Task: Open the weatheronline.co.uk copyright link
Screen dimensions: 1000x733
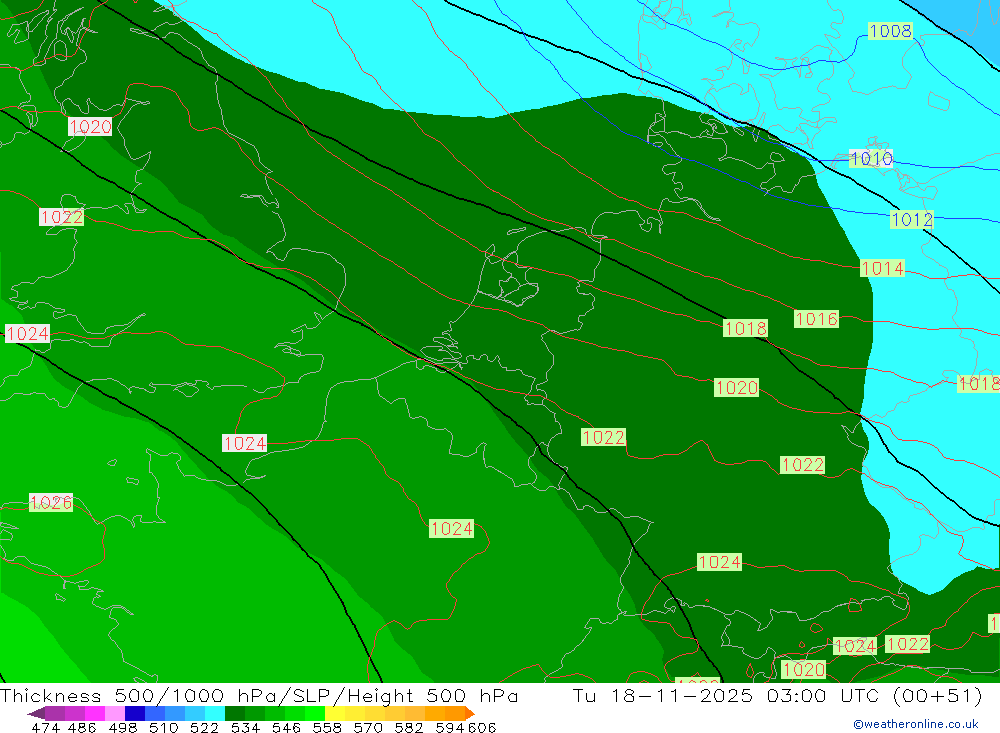Action: click(x=916, y=724)
